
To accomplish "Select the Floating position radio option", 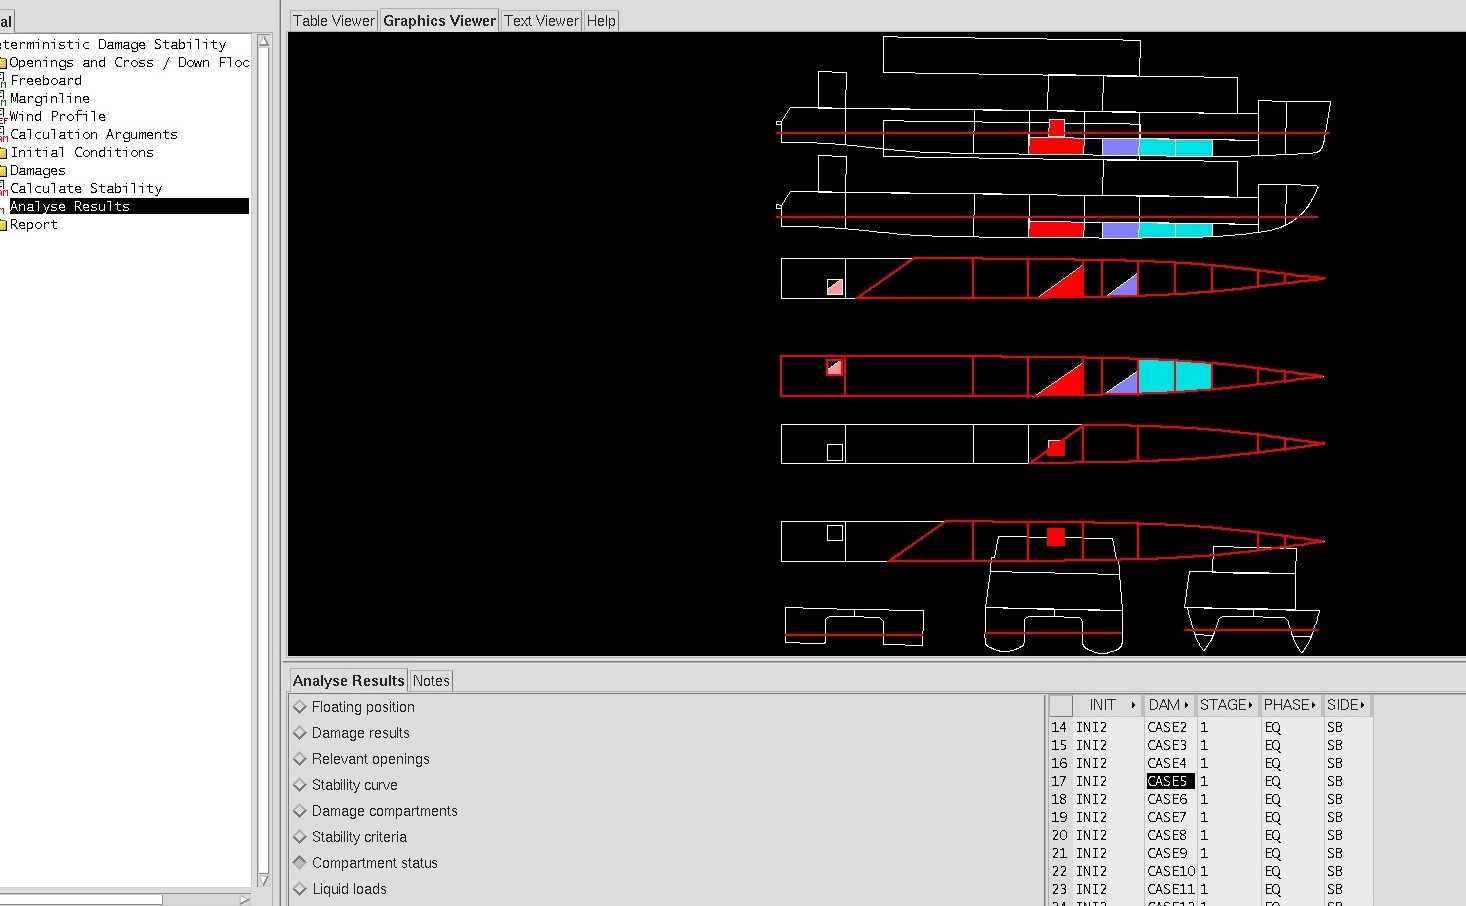I will (299, 707).
